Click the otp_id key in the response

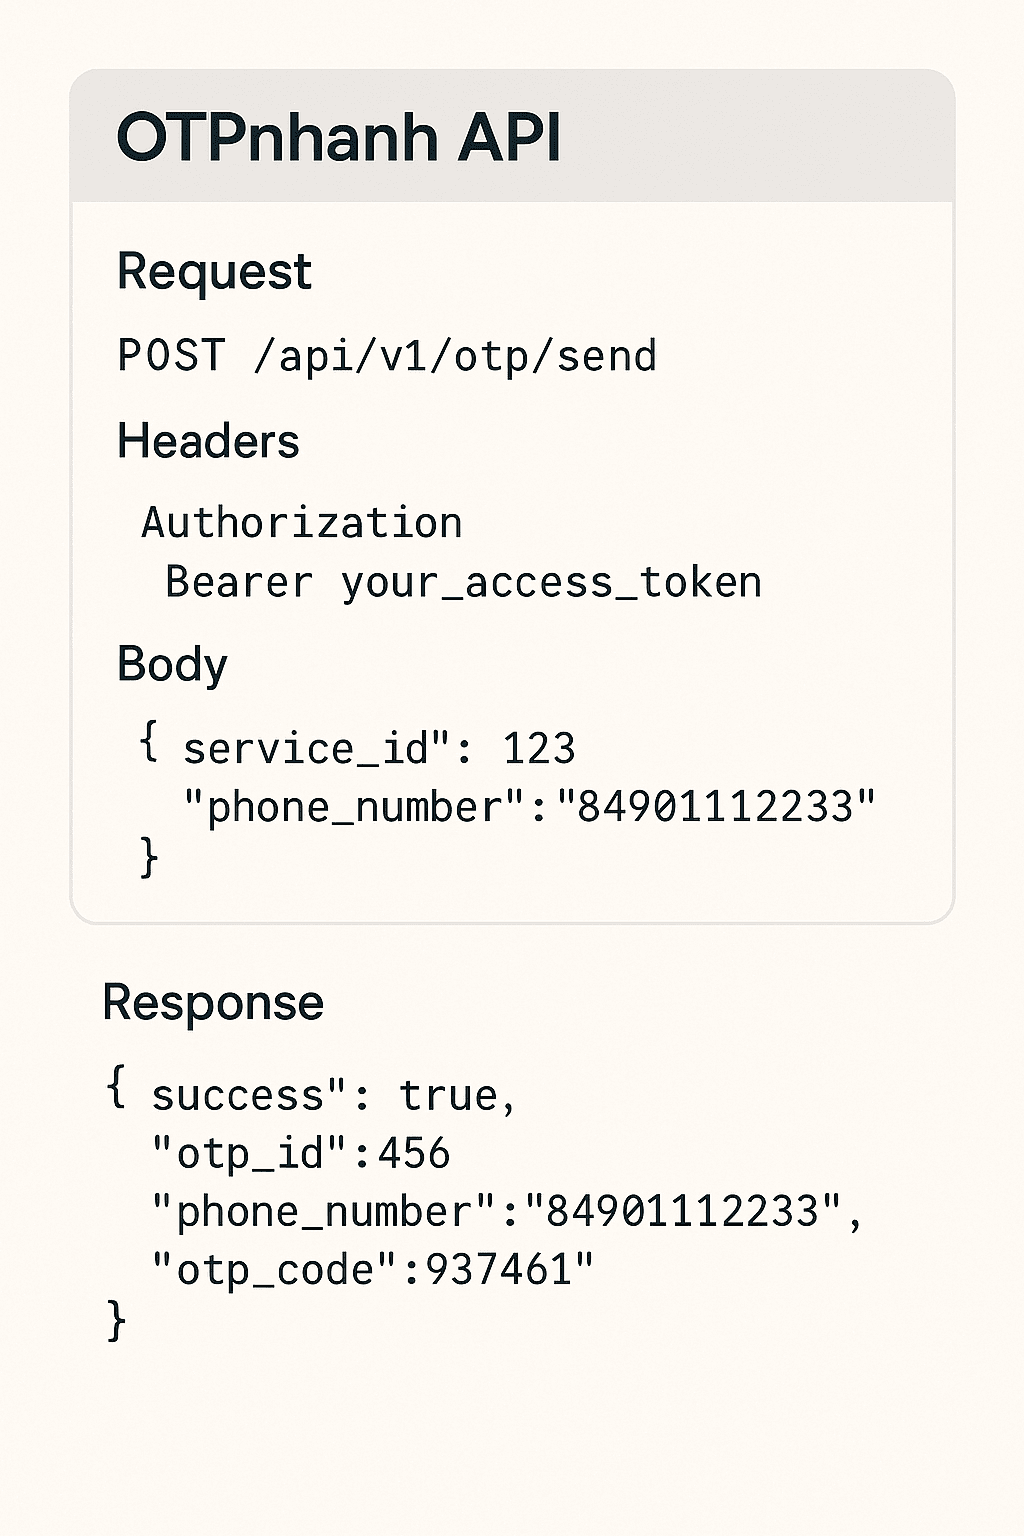(x=250, y=1154)
